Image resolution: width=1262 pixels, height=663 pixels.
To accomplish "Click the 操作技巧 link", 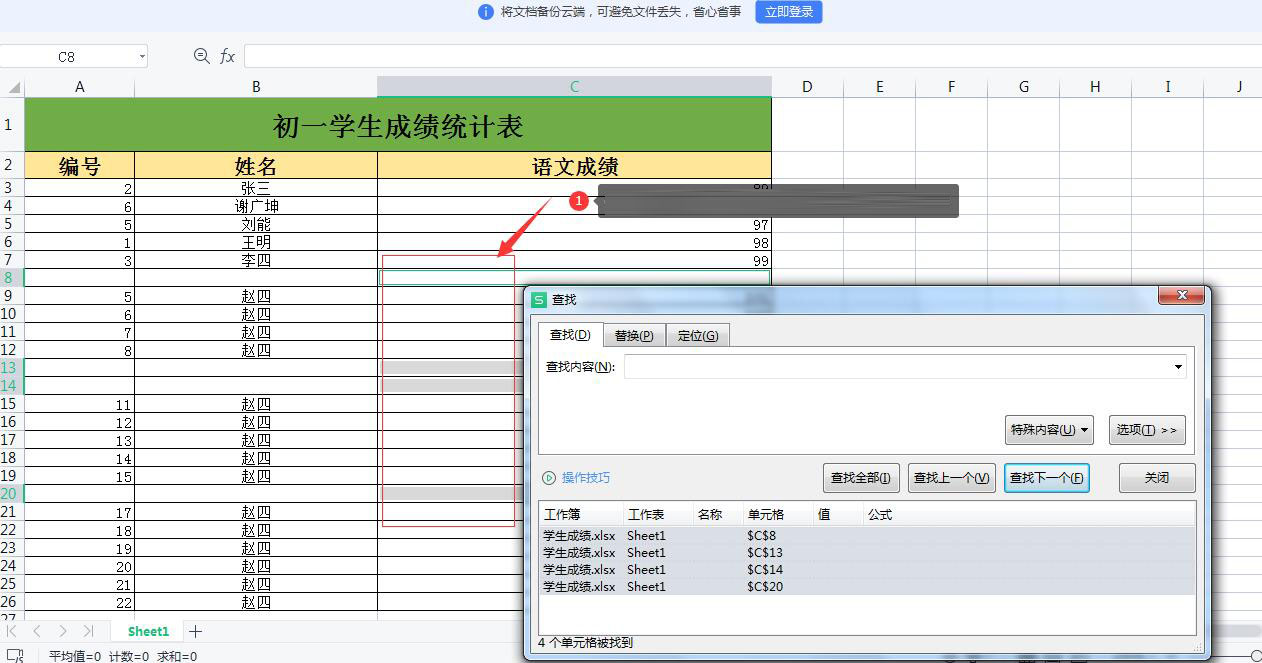I will point(585,478).
